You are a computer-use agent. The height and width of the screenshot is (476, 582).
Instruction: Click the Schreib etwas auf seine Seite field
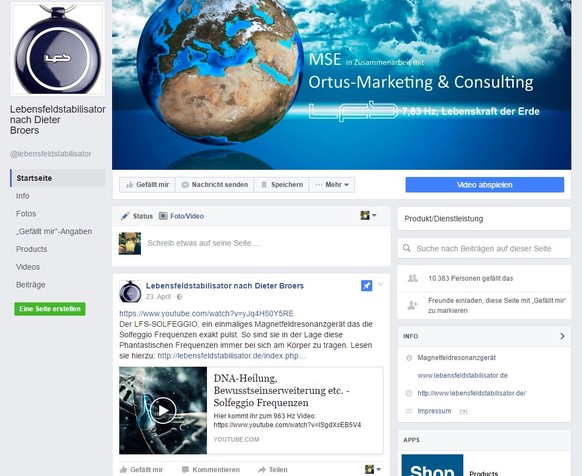coord(203,243)
